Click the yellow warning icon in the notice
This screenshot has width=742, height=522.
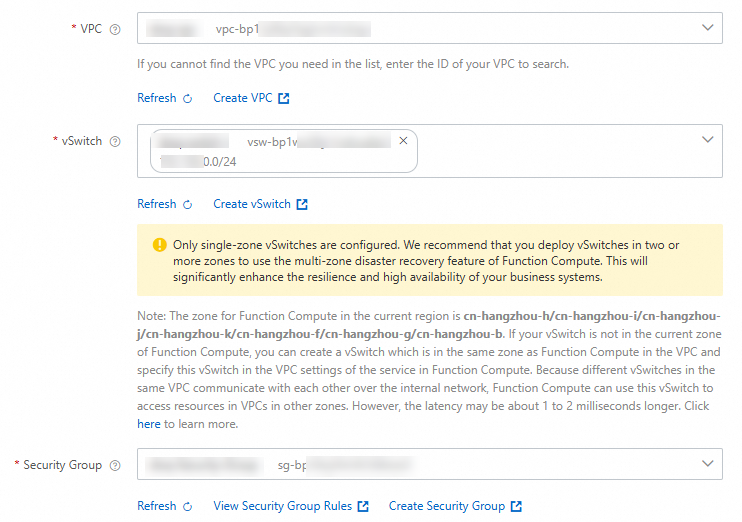(160, 245)
